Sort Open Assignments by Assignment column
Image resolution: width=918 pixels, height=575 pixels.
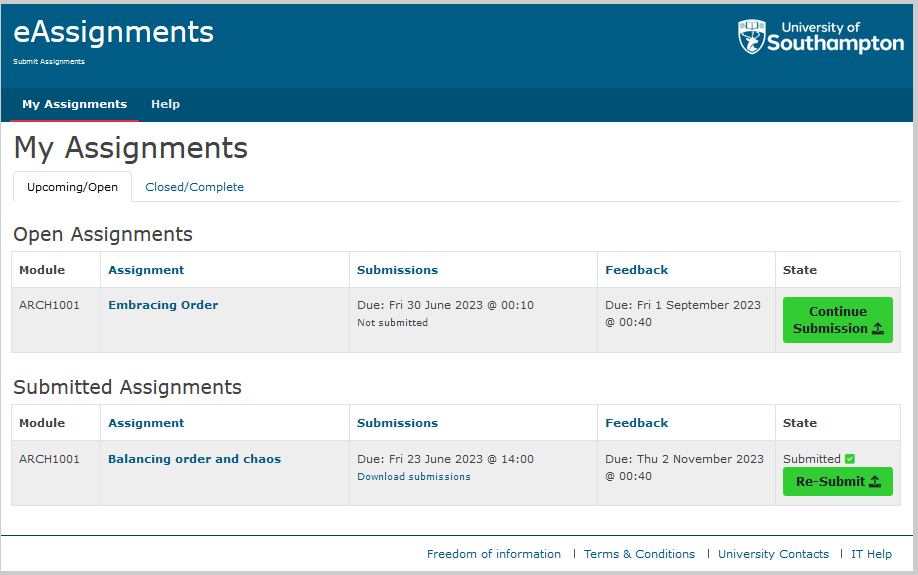coord(146,270)
